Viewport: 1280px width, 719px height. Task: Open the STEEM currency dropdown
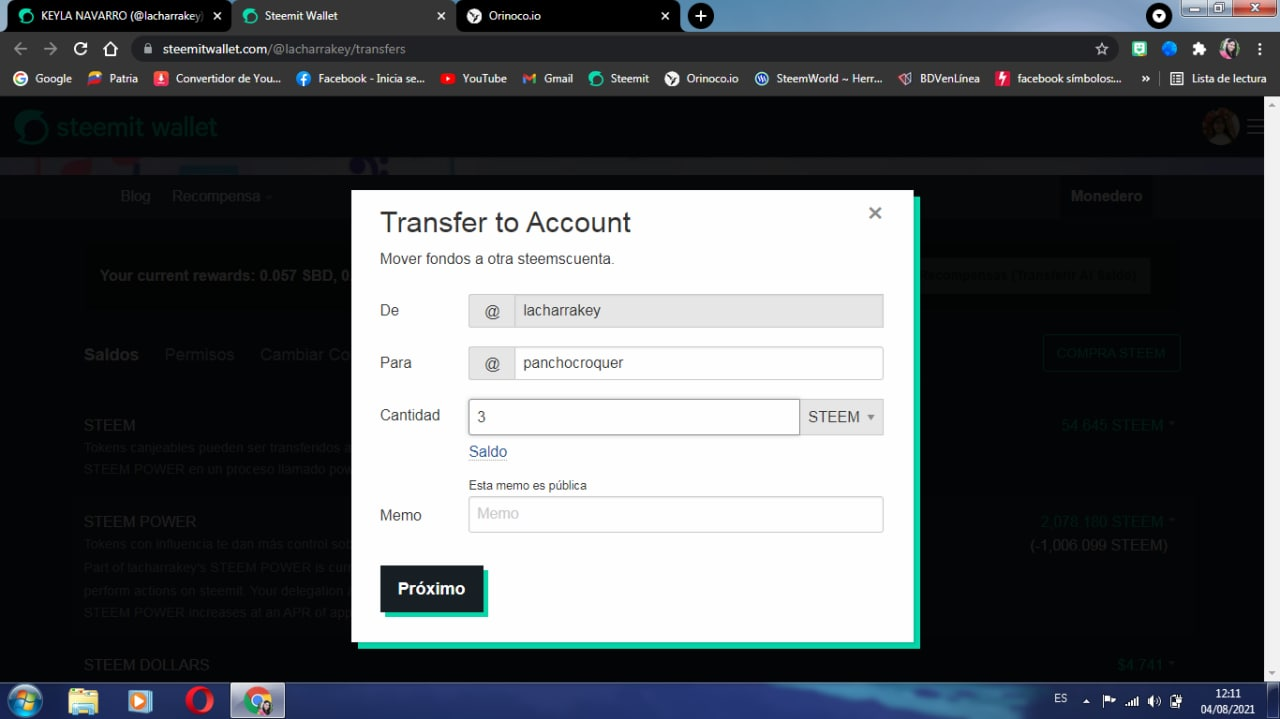(841, 417)
